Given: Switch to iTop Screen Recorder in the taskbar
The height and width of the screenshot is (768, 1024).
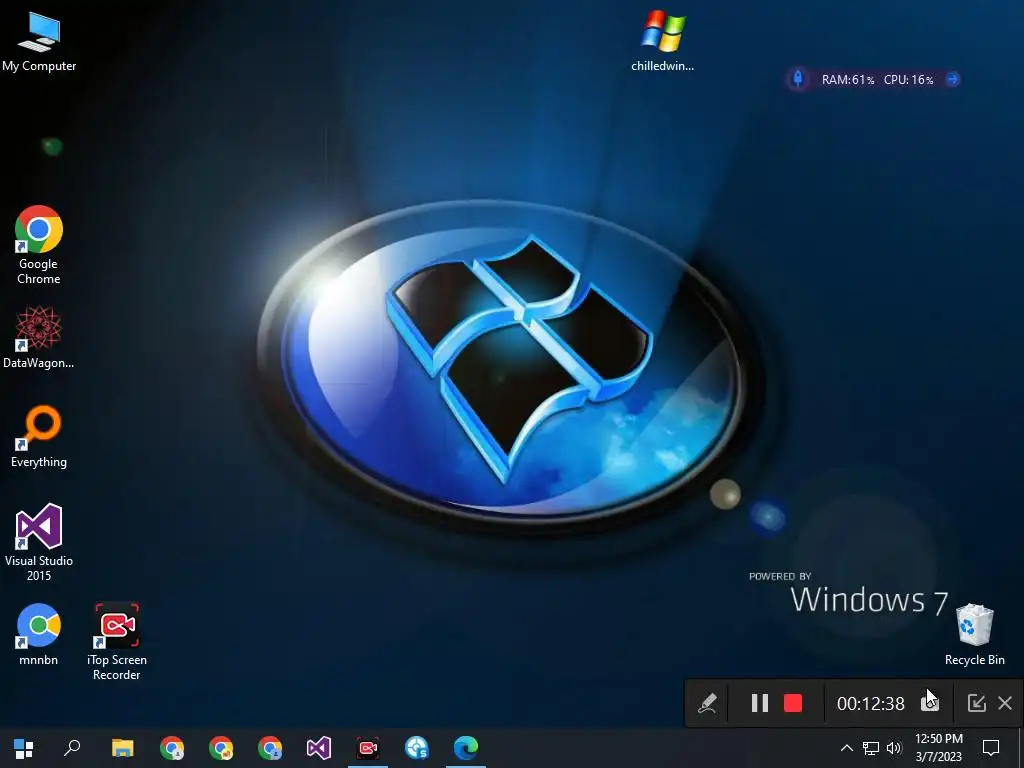Looking at the screenshot, I should coord(368,748).
